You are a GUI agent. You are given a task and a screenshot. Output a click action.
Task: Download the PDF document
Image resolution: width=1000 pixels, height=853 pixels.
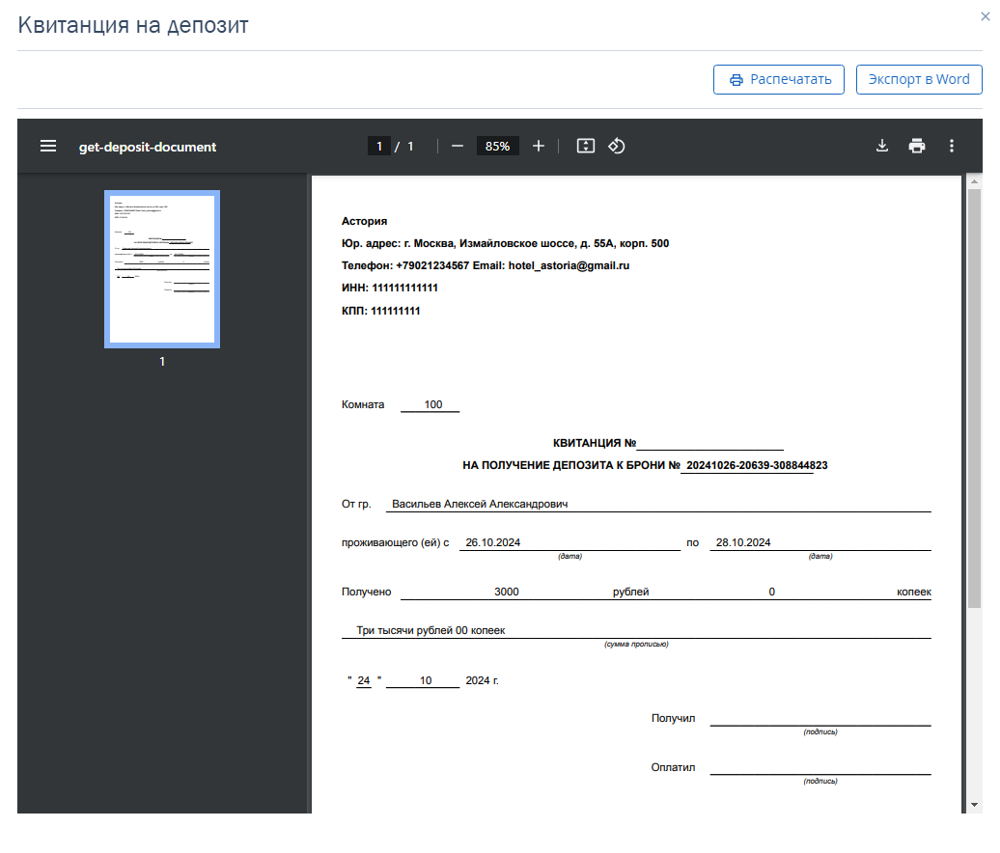coord(882,146)
